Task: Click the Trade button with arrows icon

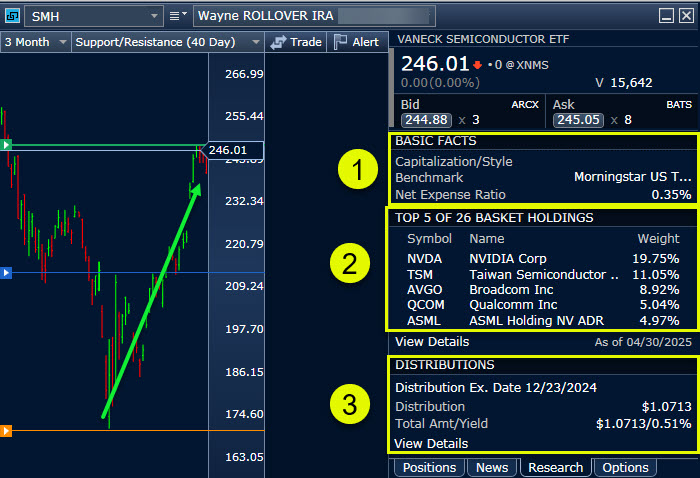Action: 296,42
